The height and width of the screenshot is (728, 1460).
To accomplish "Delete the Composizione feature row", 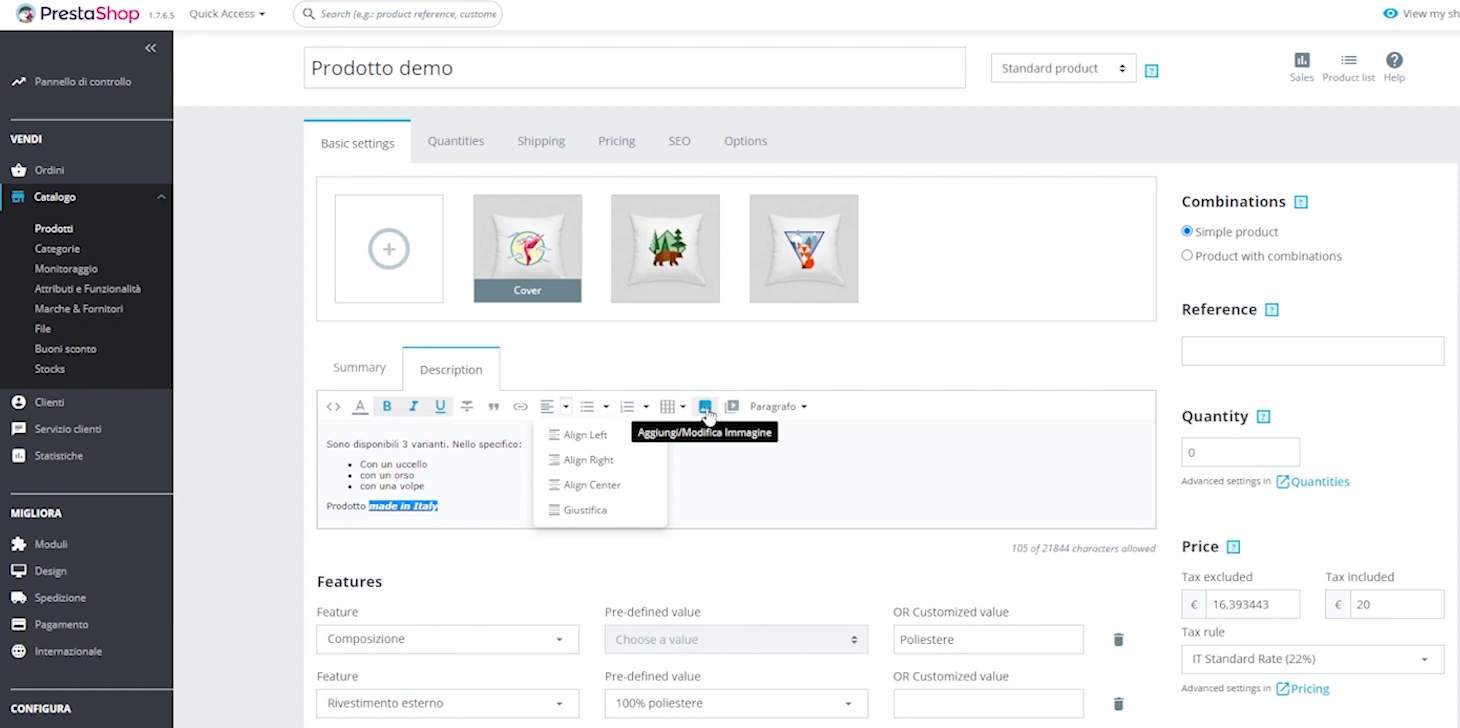I will (x=1118, y=639).
